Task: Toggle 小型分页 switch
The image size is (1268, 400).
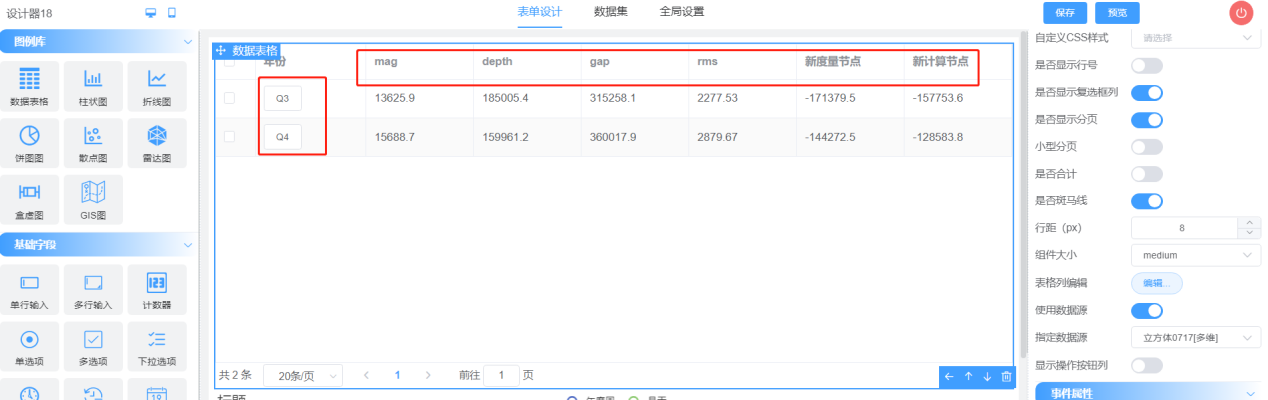Action: pyautogui.click(x=1147, y=147)
